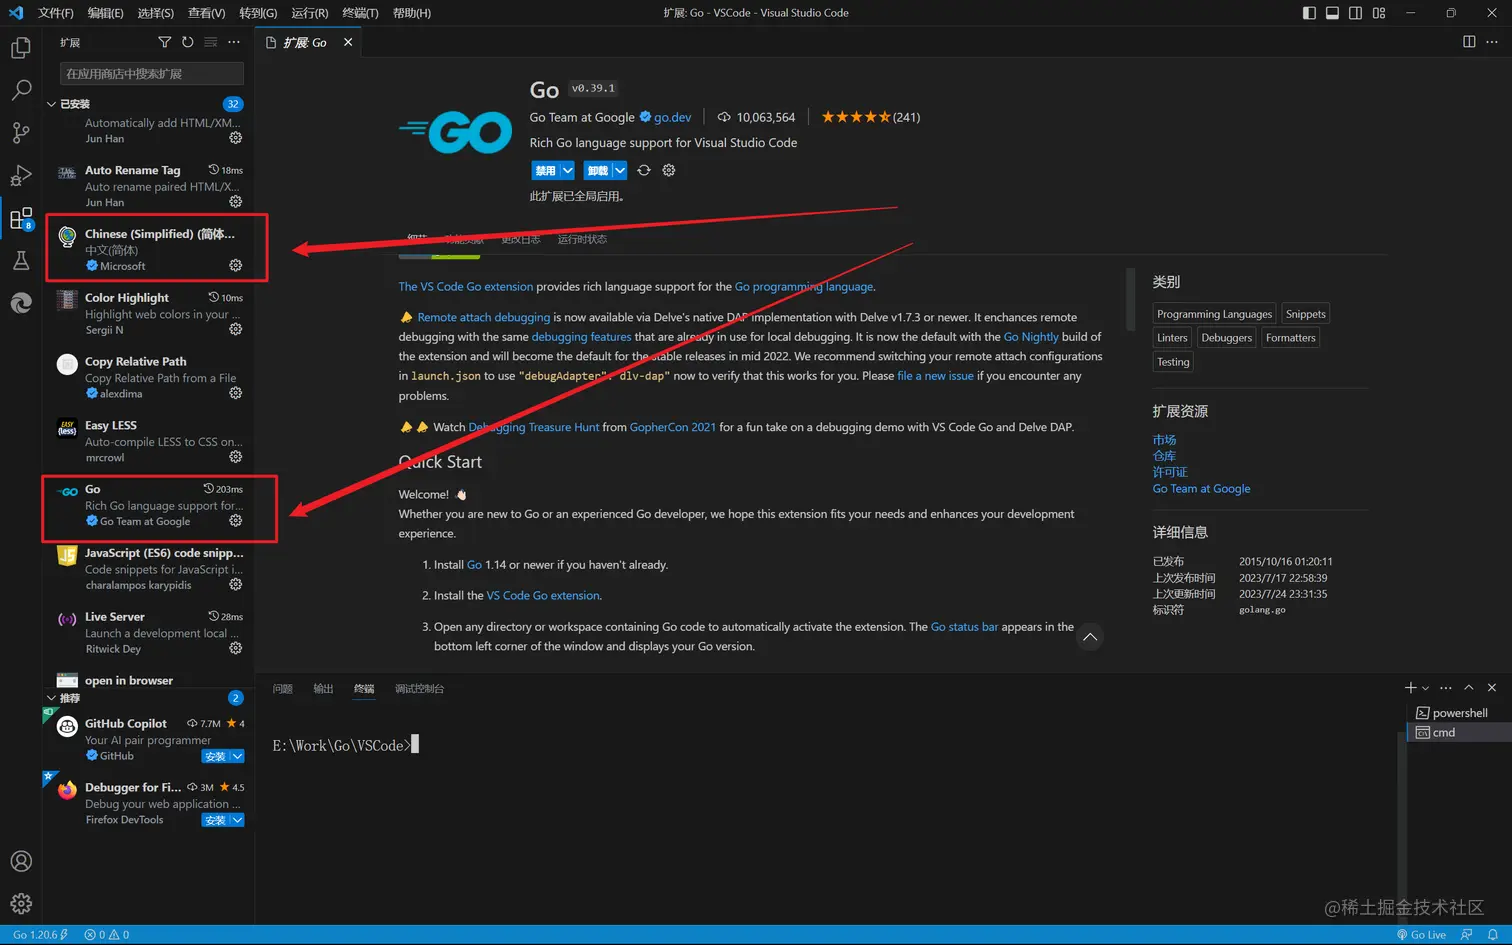Select the cmd terminal in the terminal list
This screenshot has width=1512, height=945.
tap(1459, 733)
